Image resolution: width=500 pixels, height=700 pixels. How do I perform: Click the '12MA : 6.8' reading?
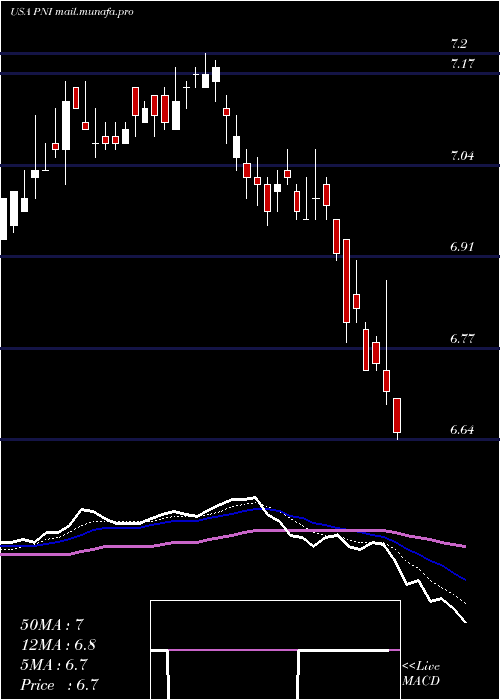point(58,645)
